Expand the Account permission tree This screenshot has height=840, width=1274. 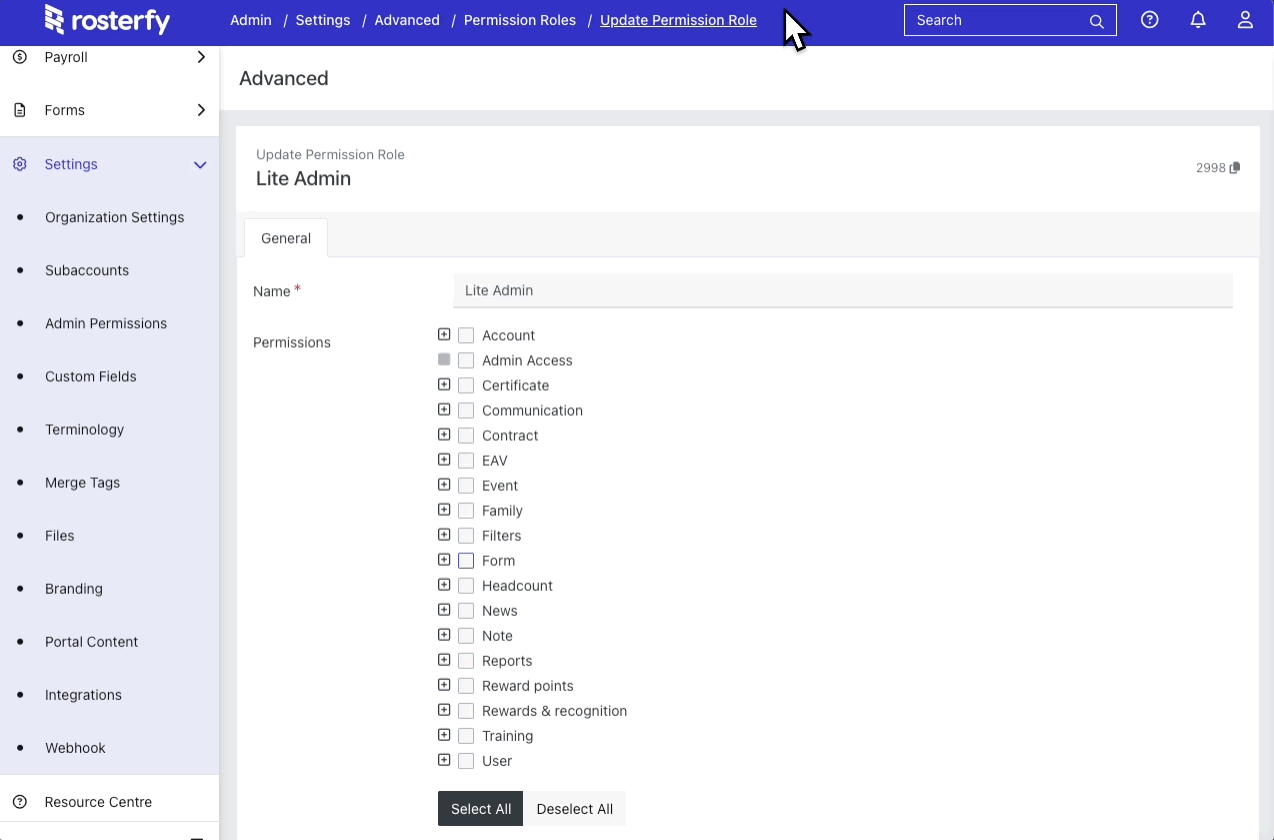pos(444,335)
